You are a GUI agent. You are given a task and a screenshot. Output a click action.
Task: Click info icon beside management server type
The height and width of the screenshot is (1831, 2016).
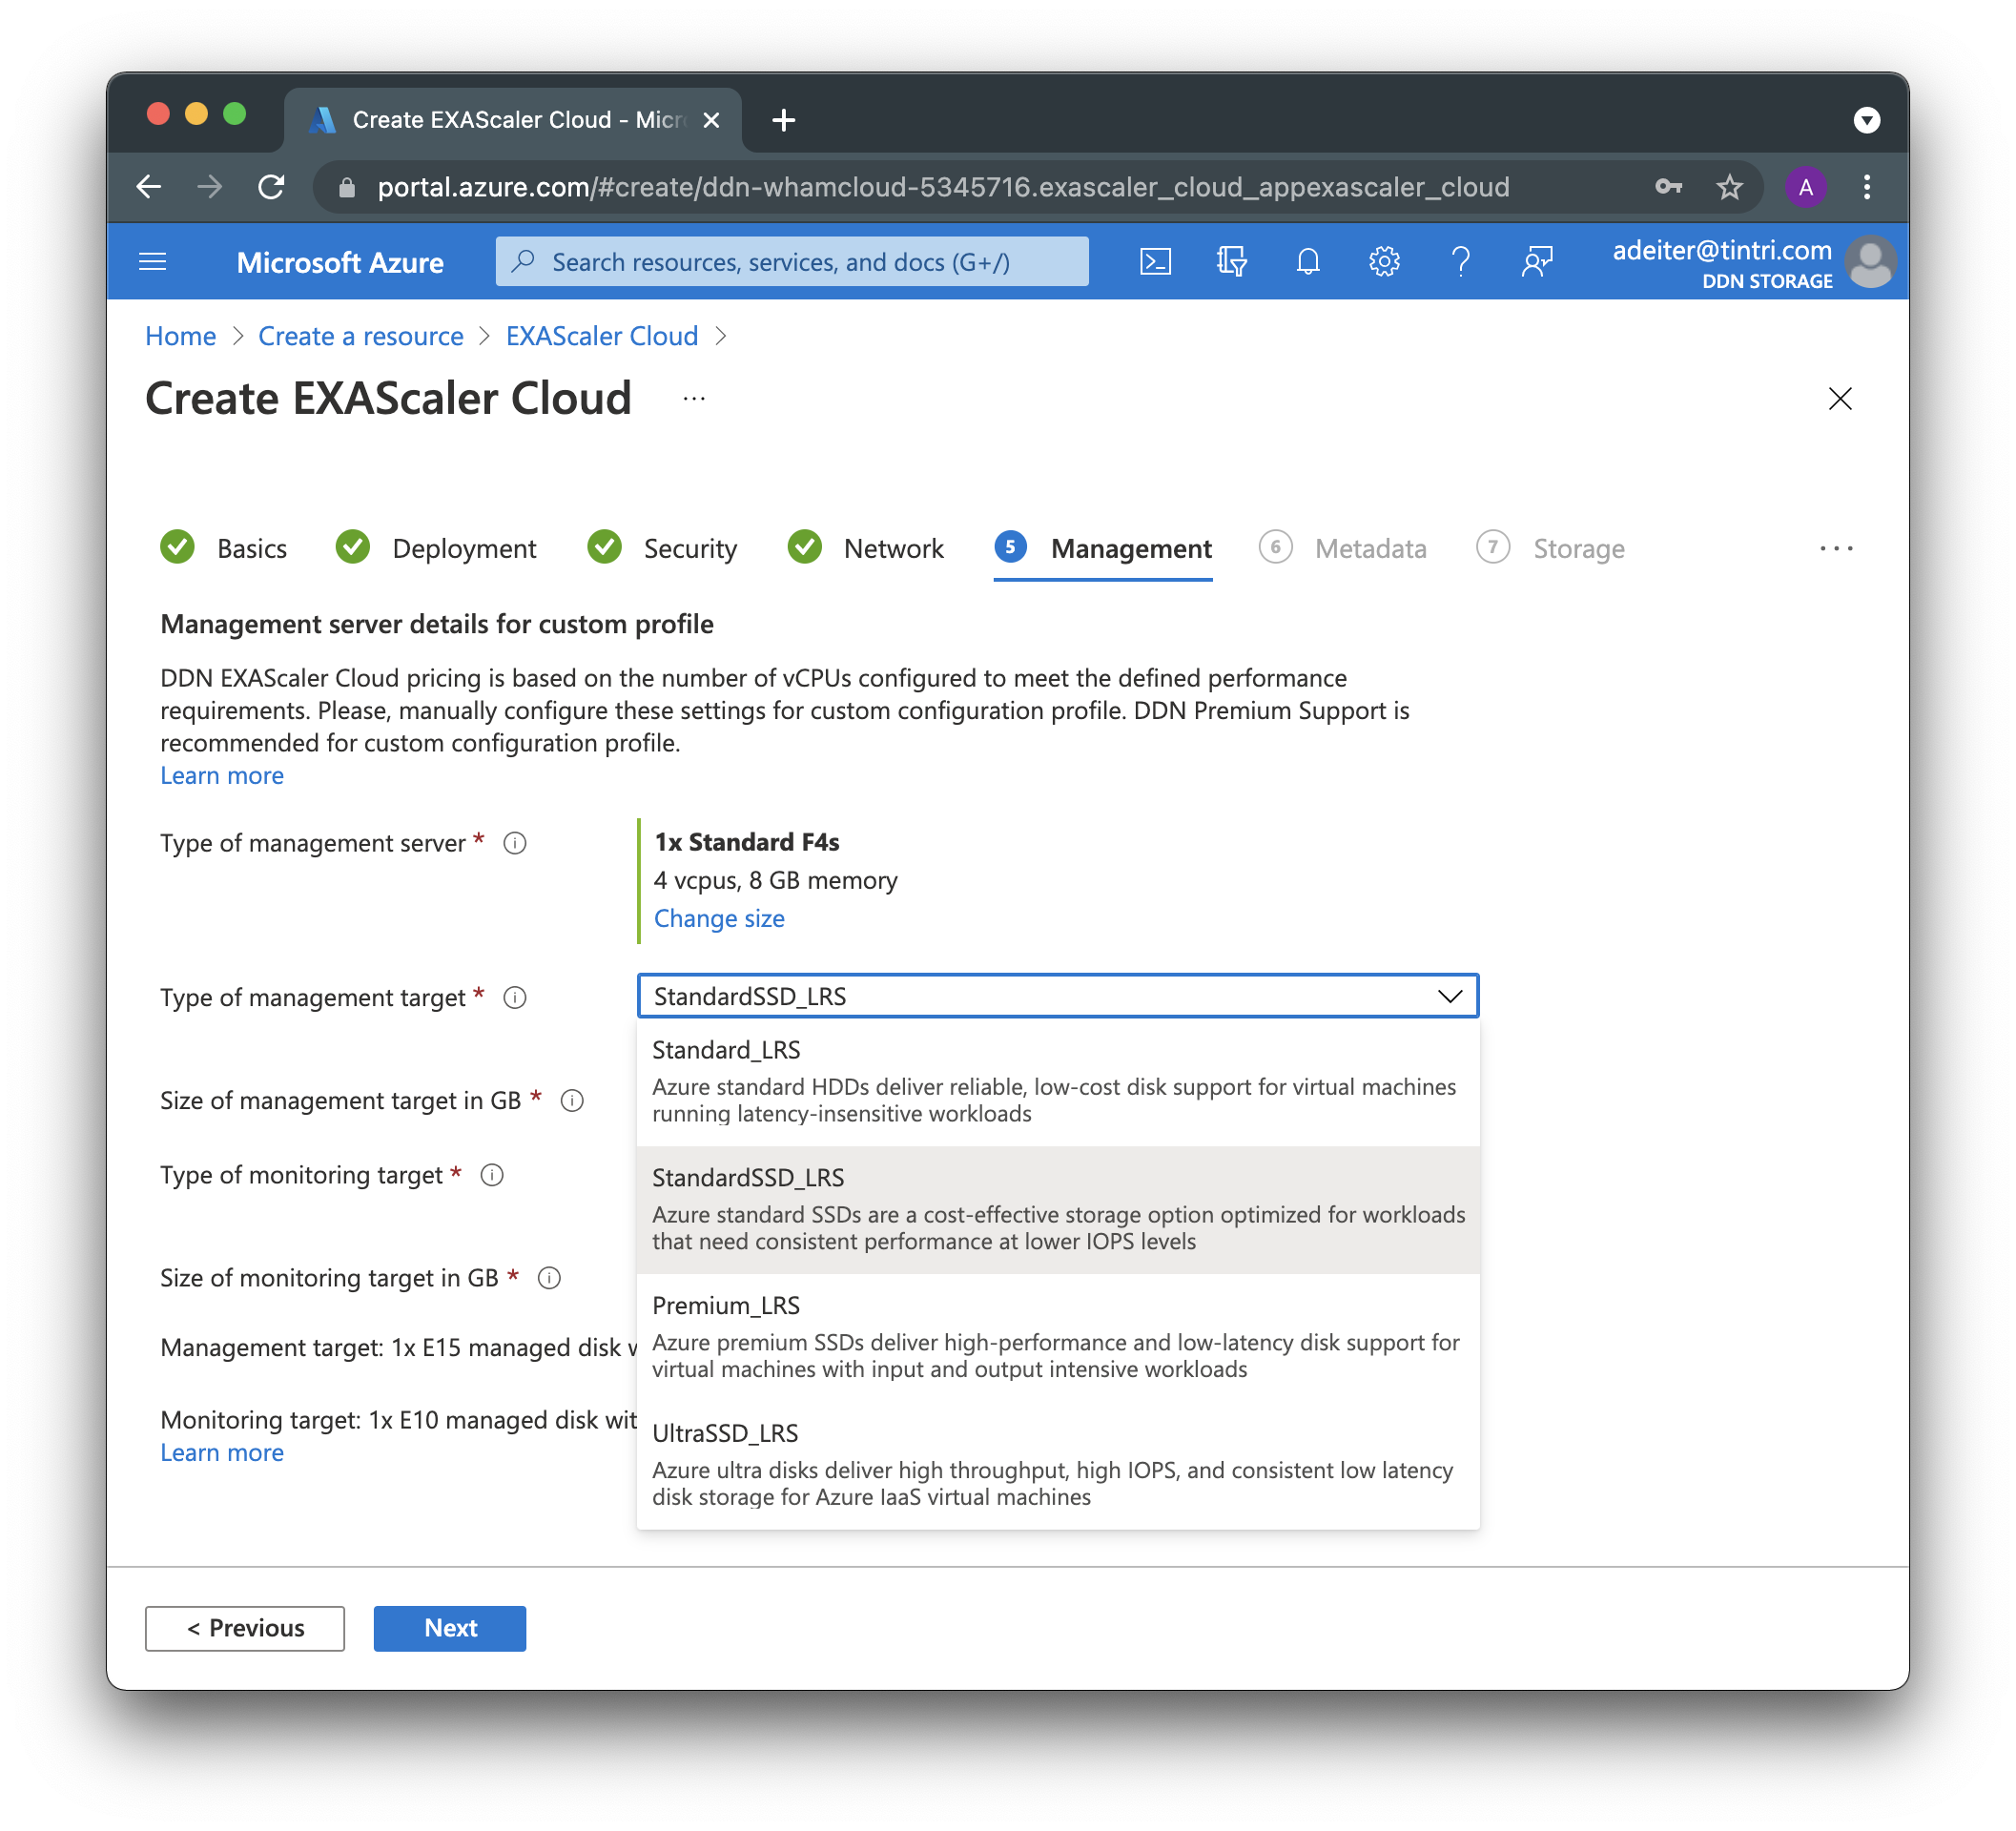[515, 843]
